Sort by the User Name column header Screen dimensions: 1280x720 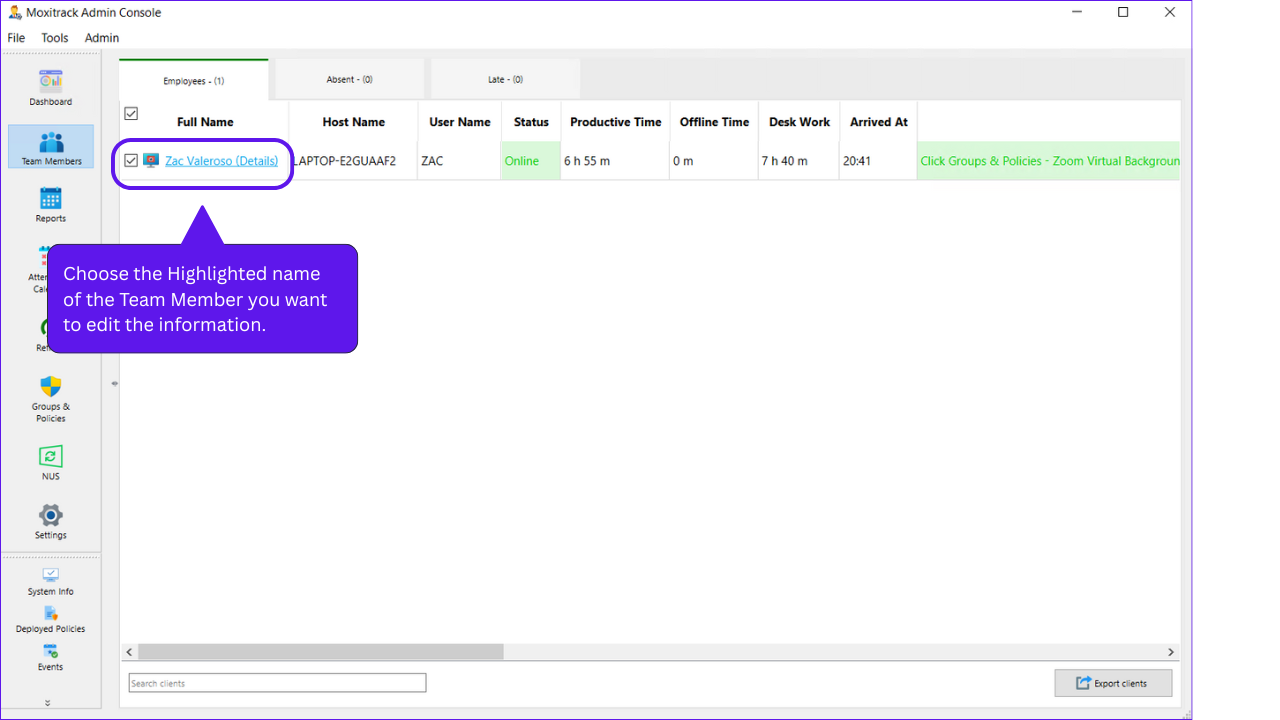[x=460, y=122]
